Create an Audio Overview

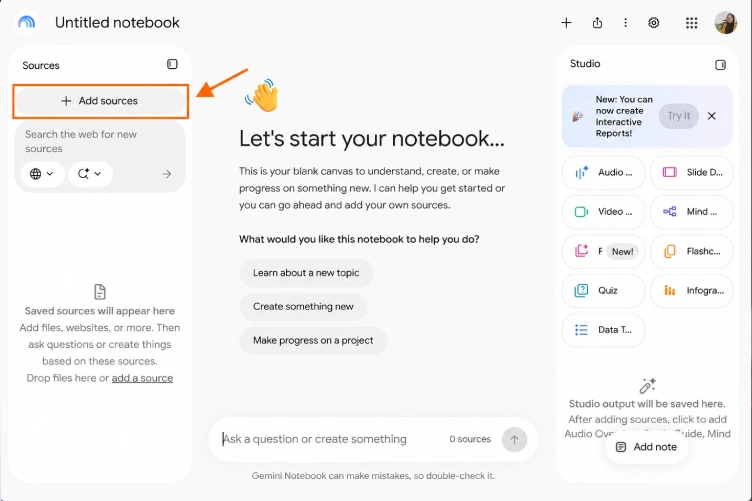point(603,173)
